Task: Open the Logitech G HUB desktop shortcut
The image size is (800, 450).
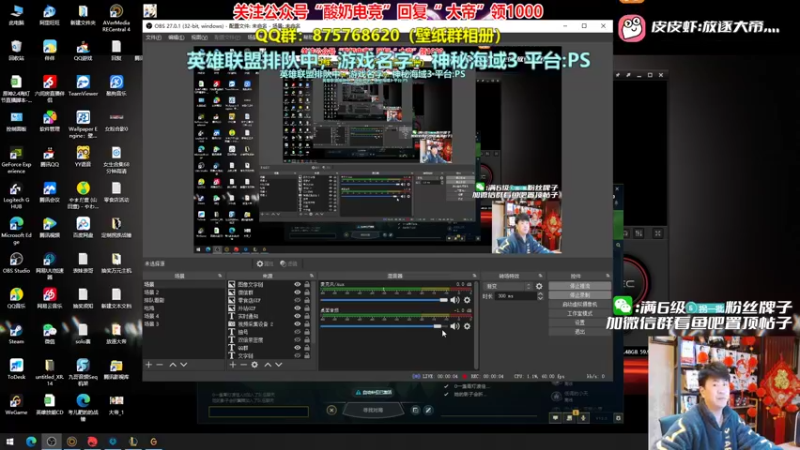Action: point(16,195)
